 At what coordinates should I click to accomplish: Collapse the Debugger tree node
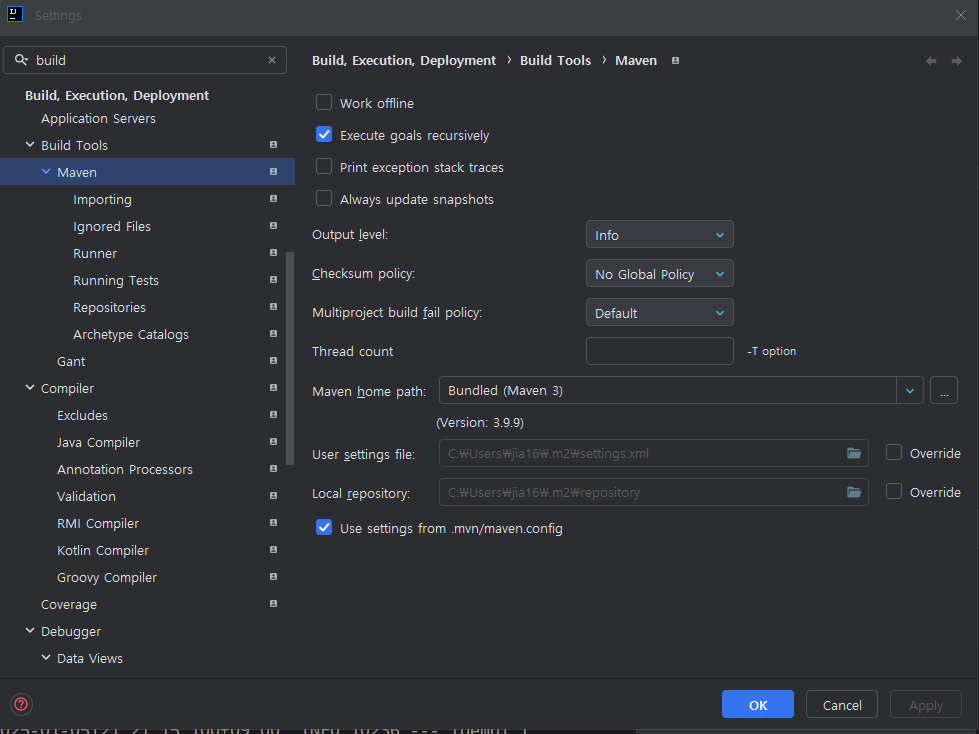[x=30, y=631]
